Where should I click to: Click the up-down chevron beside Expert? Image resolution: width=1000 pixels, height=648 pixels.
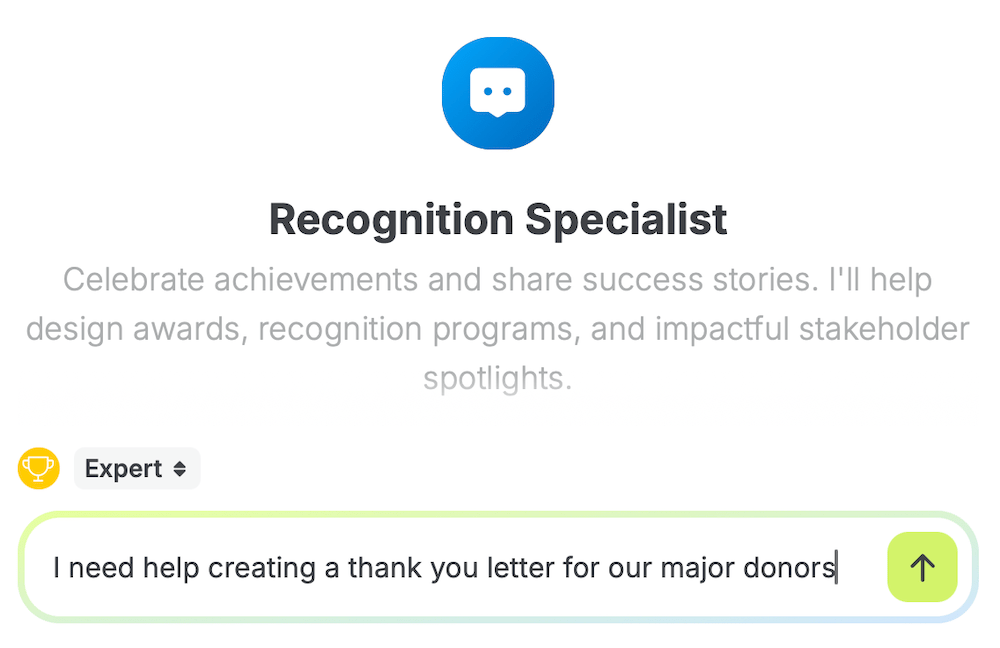pos(180,469)
